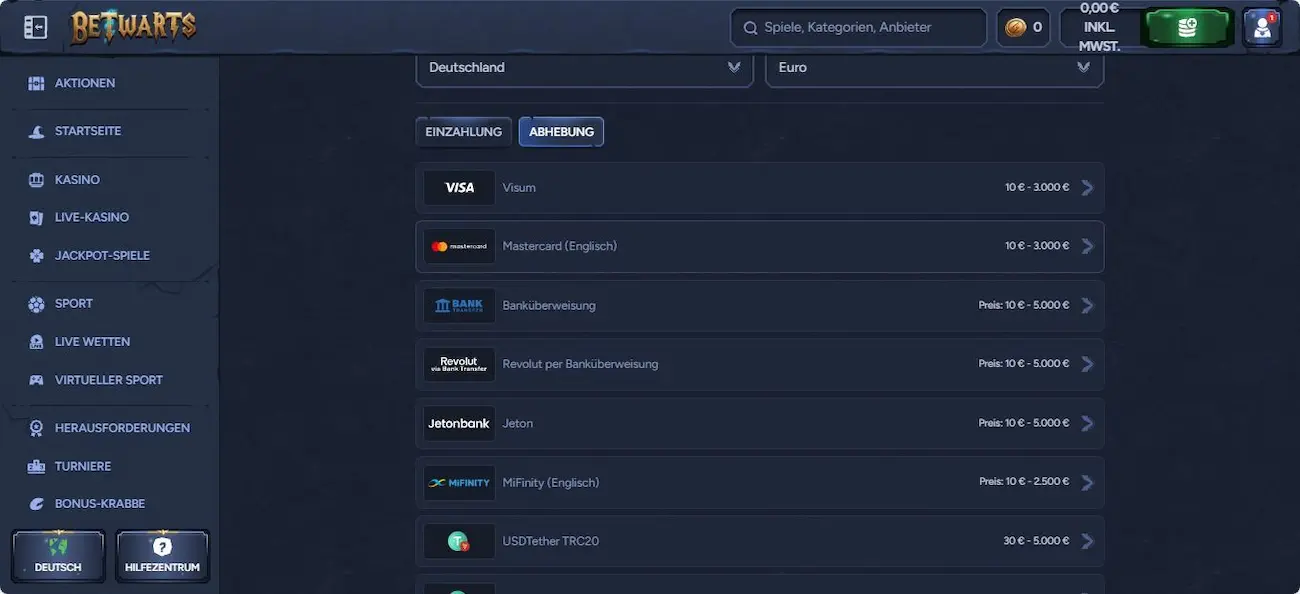1300x594 pixels.
Task: Click the Revolut per Banküberweisung label
Action: point(580,364)
